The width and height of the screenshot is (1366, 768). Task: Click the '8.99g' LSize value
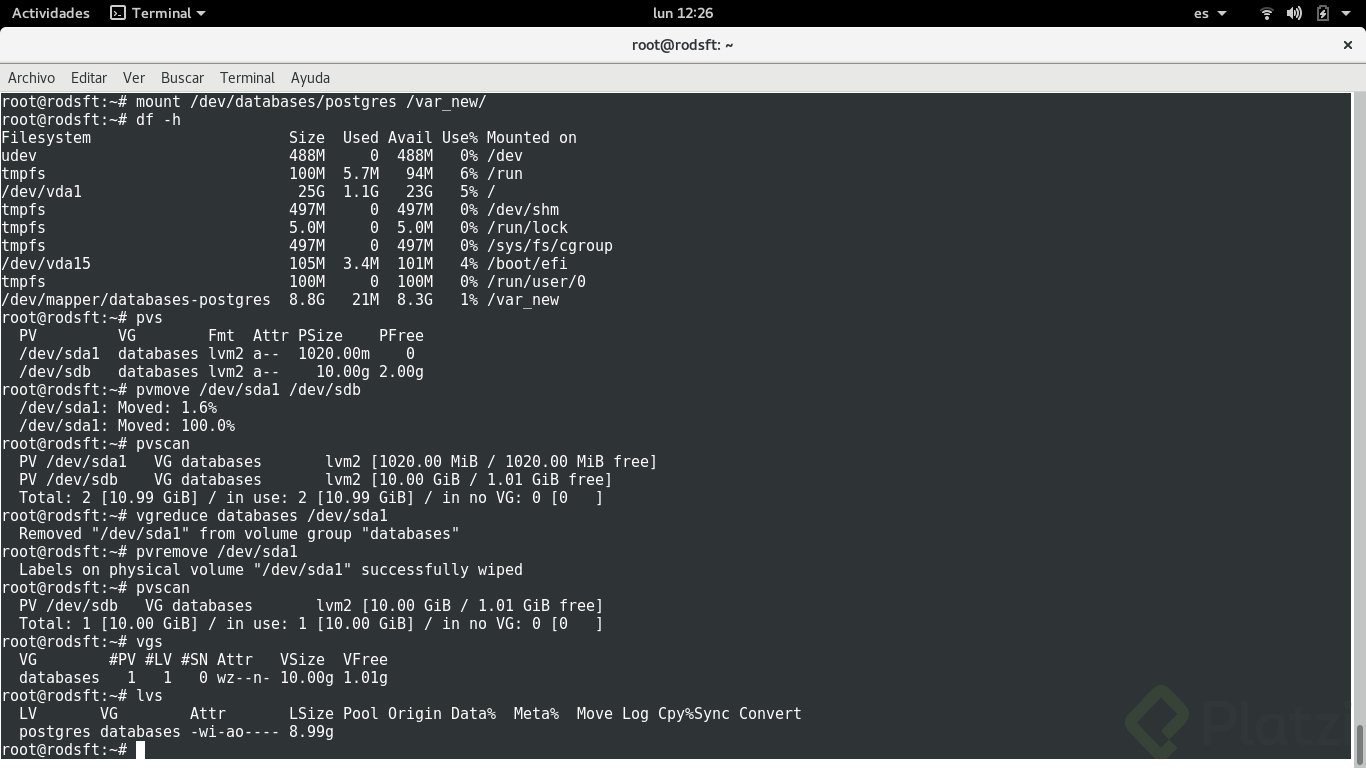click(311, 732)
